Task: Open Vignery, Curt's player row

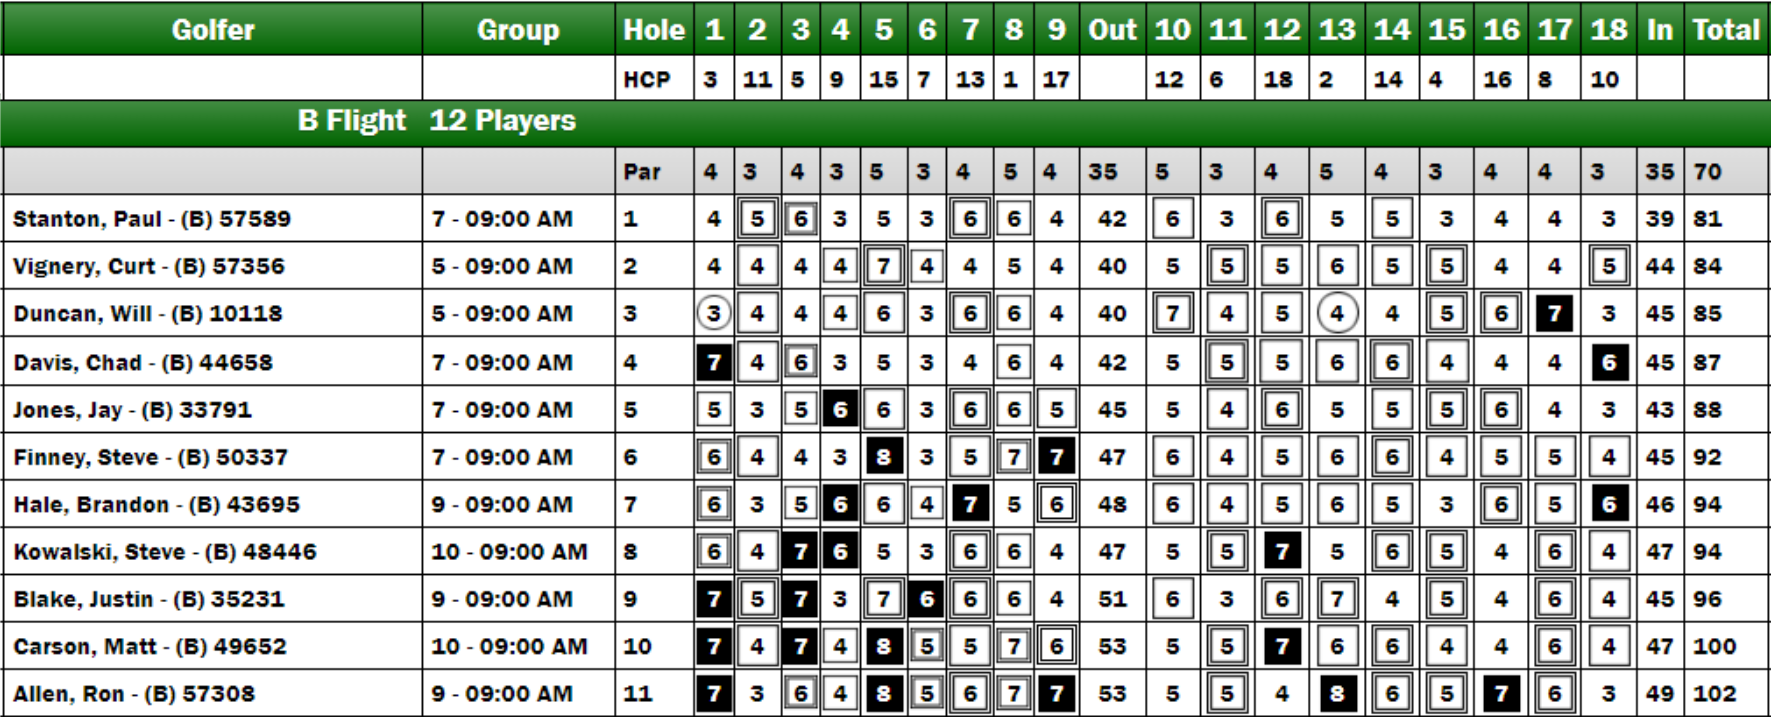Action: click(x=885, y=266)
